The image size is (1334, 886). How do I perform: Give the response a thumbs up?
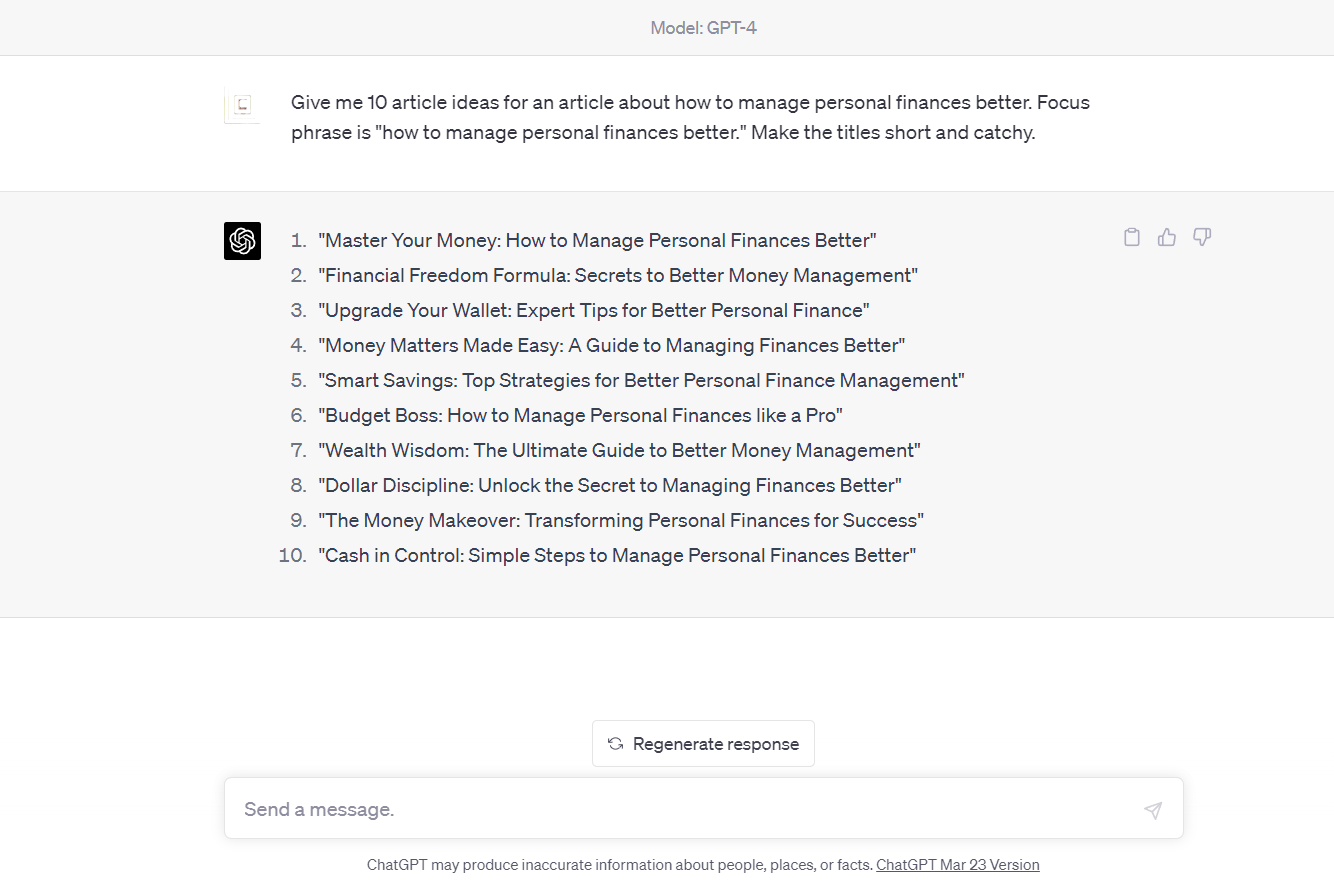[1166, 237]
